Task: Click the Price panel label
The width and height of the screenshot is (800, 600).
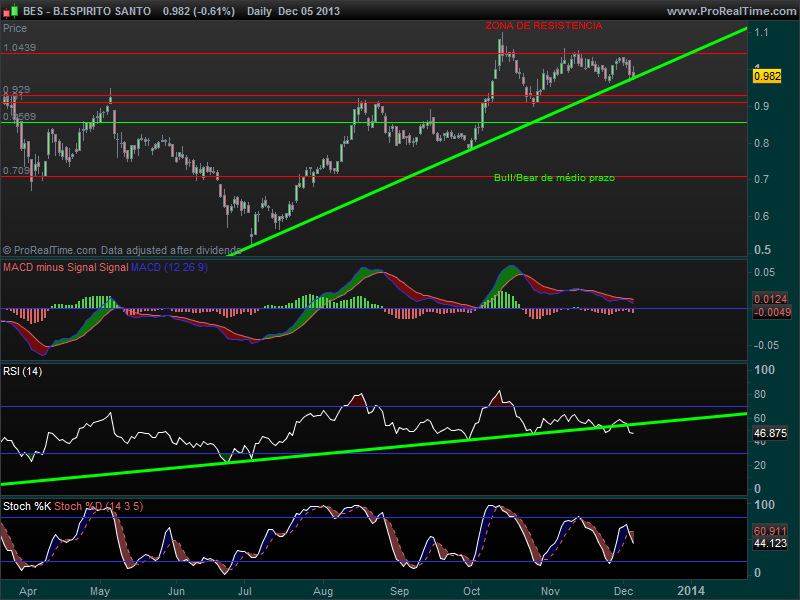Action: (15, 28)
